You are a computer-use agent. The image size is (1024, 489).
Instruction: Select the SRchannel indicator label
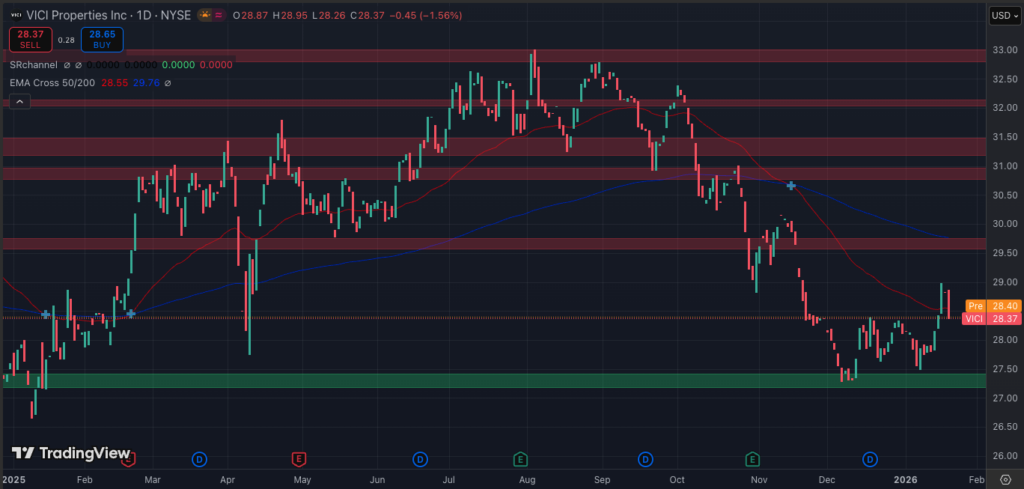pyautogui.click(x=33, y=65)
